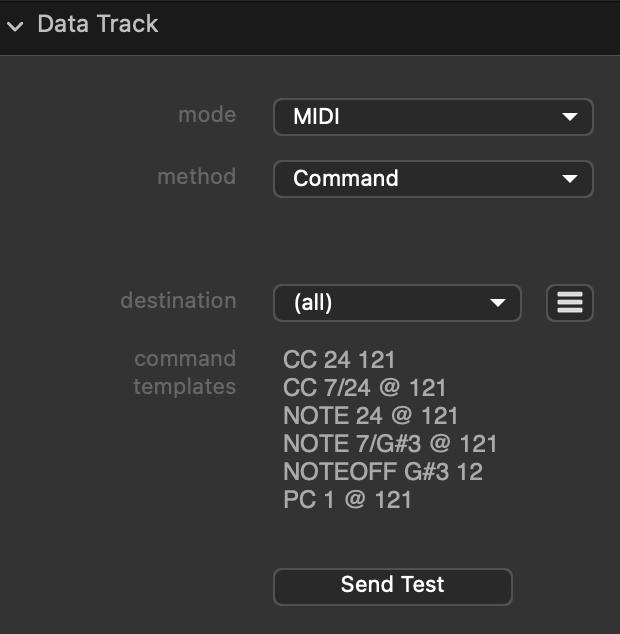Viewport: 620px width, 634px height.
Task: Select the 'CC 7/24 @ 121' template
Action: pyautogui.click(x=364, y=387)
